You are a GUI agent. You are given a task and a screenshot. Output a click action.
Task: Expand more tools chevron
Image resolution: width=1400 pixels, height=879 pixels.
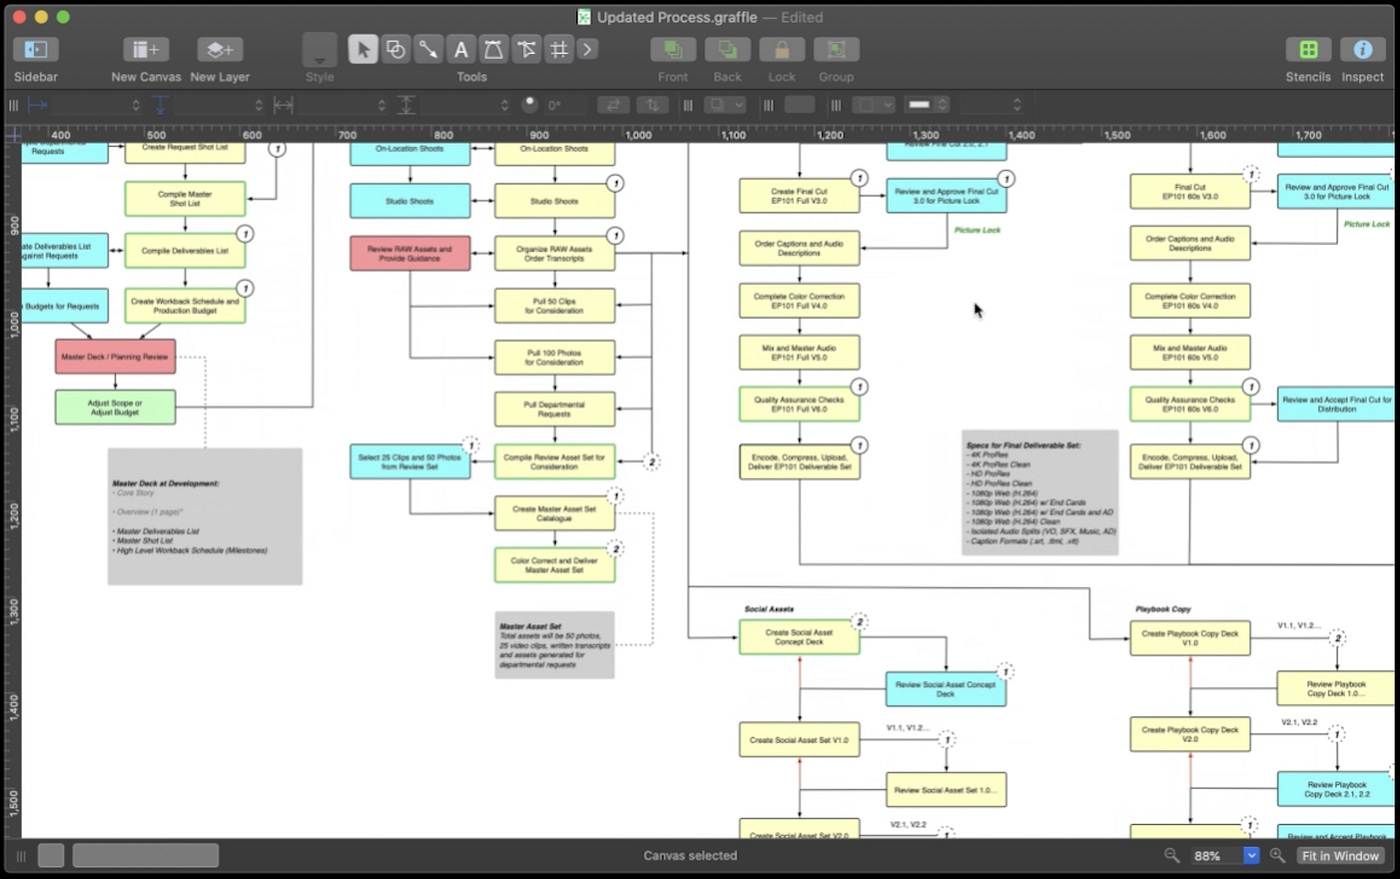587,49
